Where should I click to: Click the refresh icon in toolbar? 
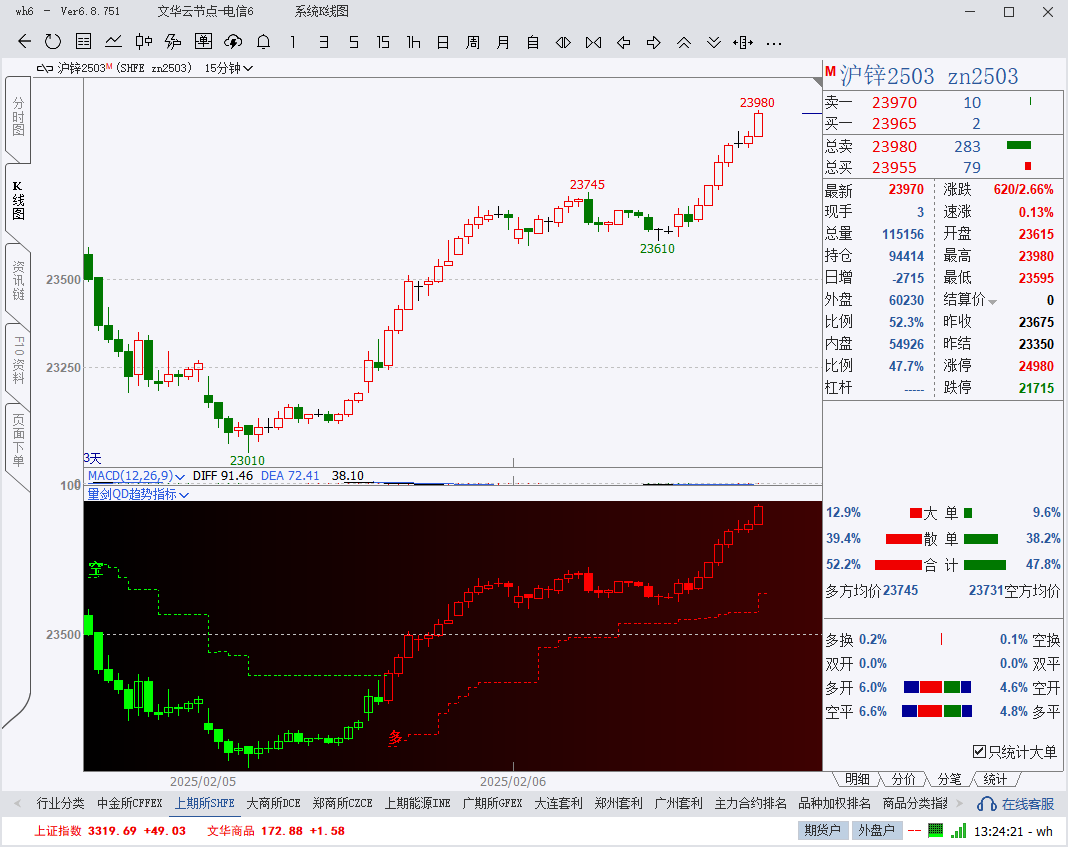53,42
